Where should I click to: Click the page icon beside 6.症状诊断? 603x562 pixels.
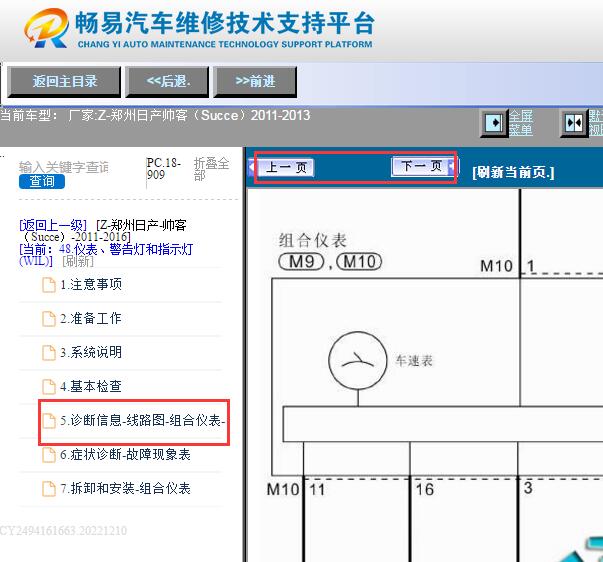[48, 455]
